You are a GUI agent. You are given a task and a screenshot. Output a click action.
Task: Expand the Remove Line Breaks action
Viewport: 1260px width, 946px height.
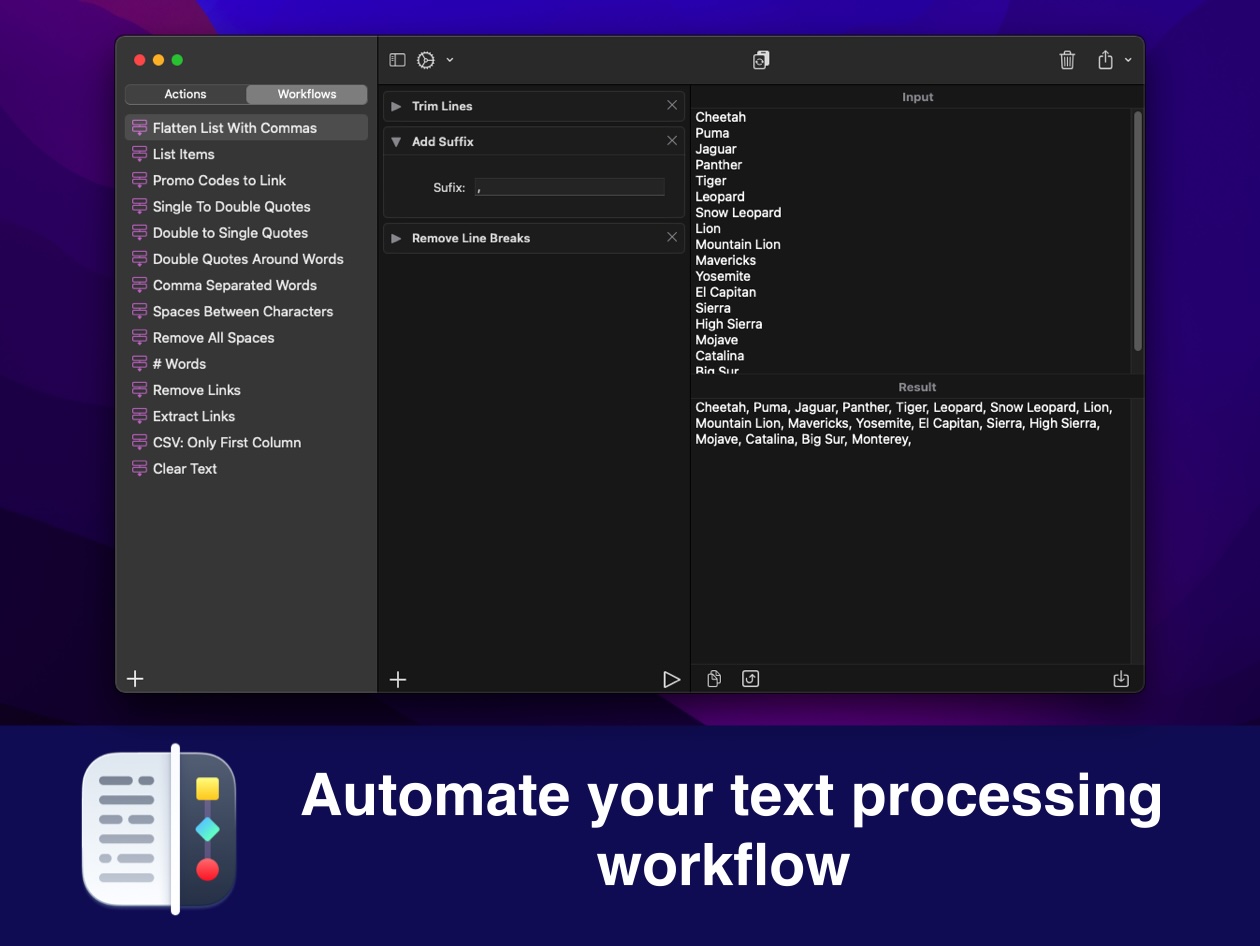click(396, 238)
